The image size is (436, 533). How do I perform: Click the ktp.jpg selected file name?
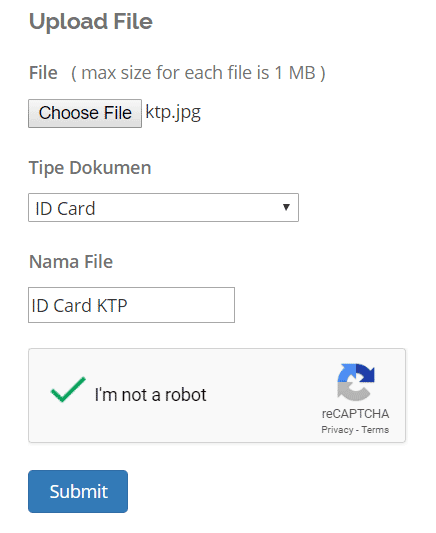point(173,113)
